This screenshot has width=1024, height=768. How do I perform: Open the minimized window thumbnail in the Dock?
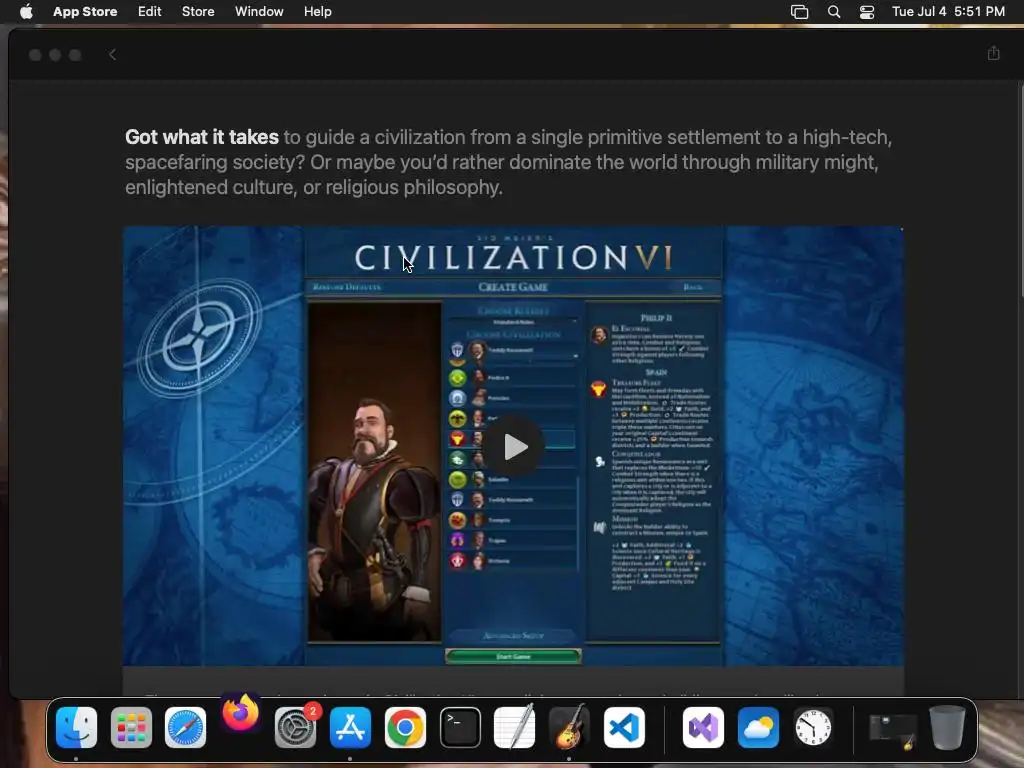point(892,730)
